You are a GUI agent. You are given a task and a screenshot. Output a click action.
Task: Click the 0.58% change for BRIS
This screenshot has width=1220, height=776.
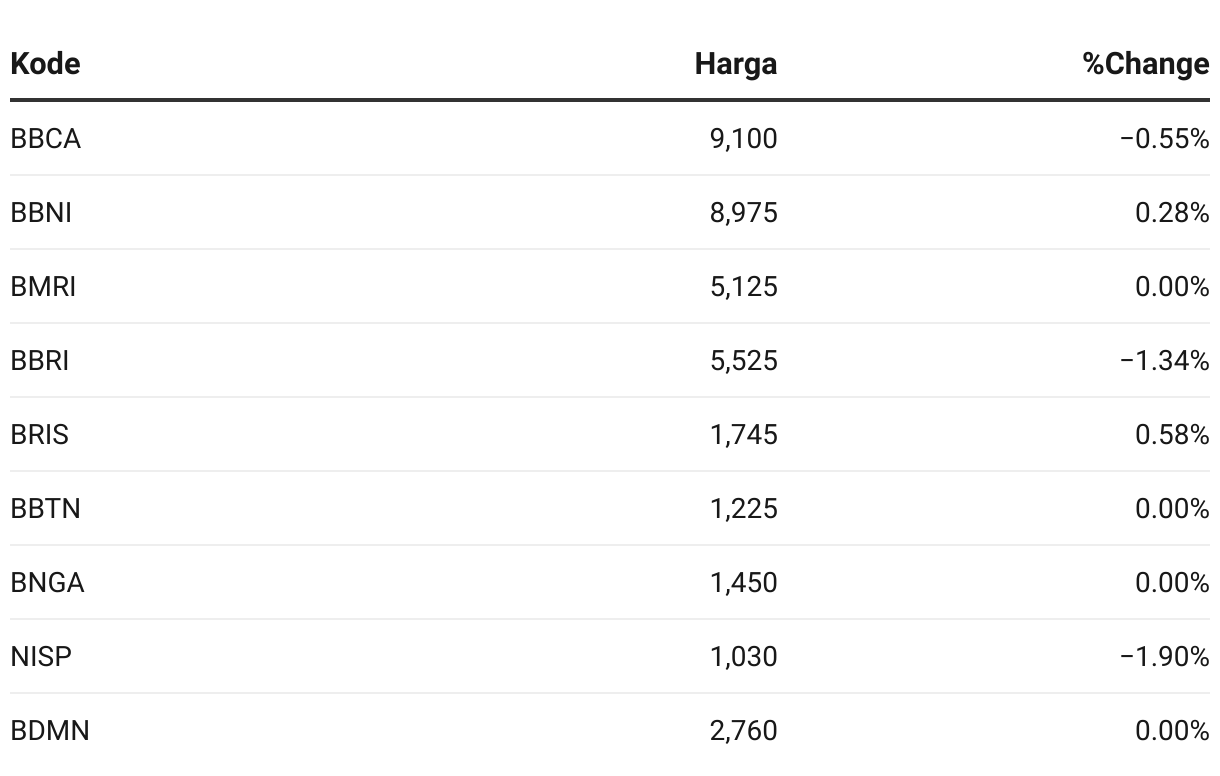pyautogui.click(x=1172, y=435)
